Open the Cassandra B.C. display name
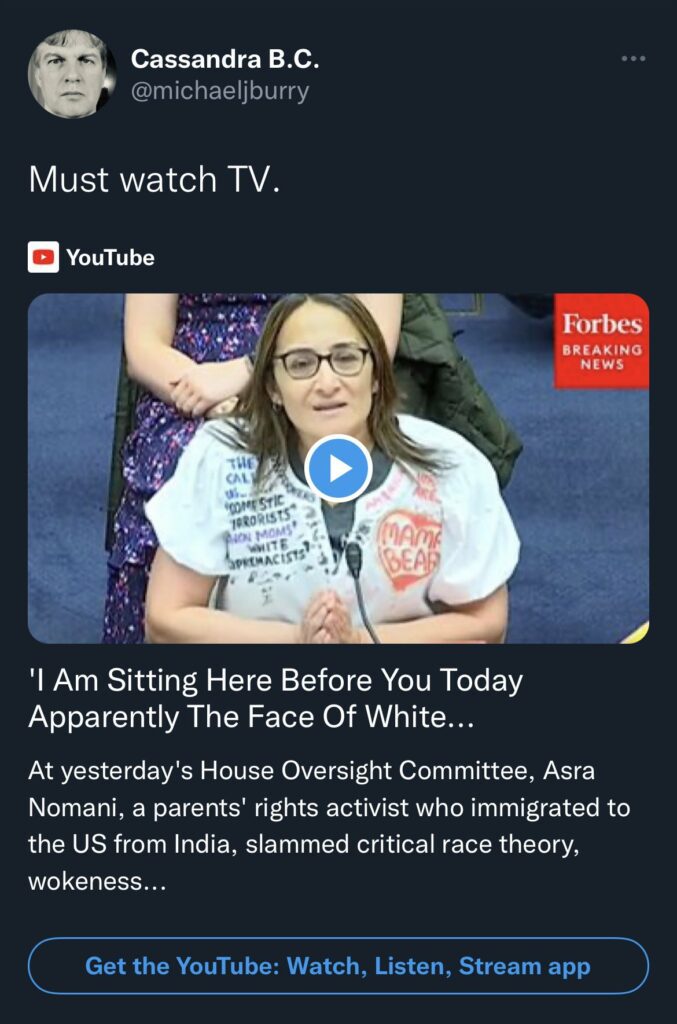 225,59
